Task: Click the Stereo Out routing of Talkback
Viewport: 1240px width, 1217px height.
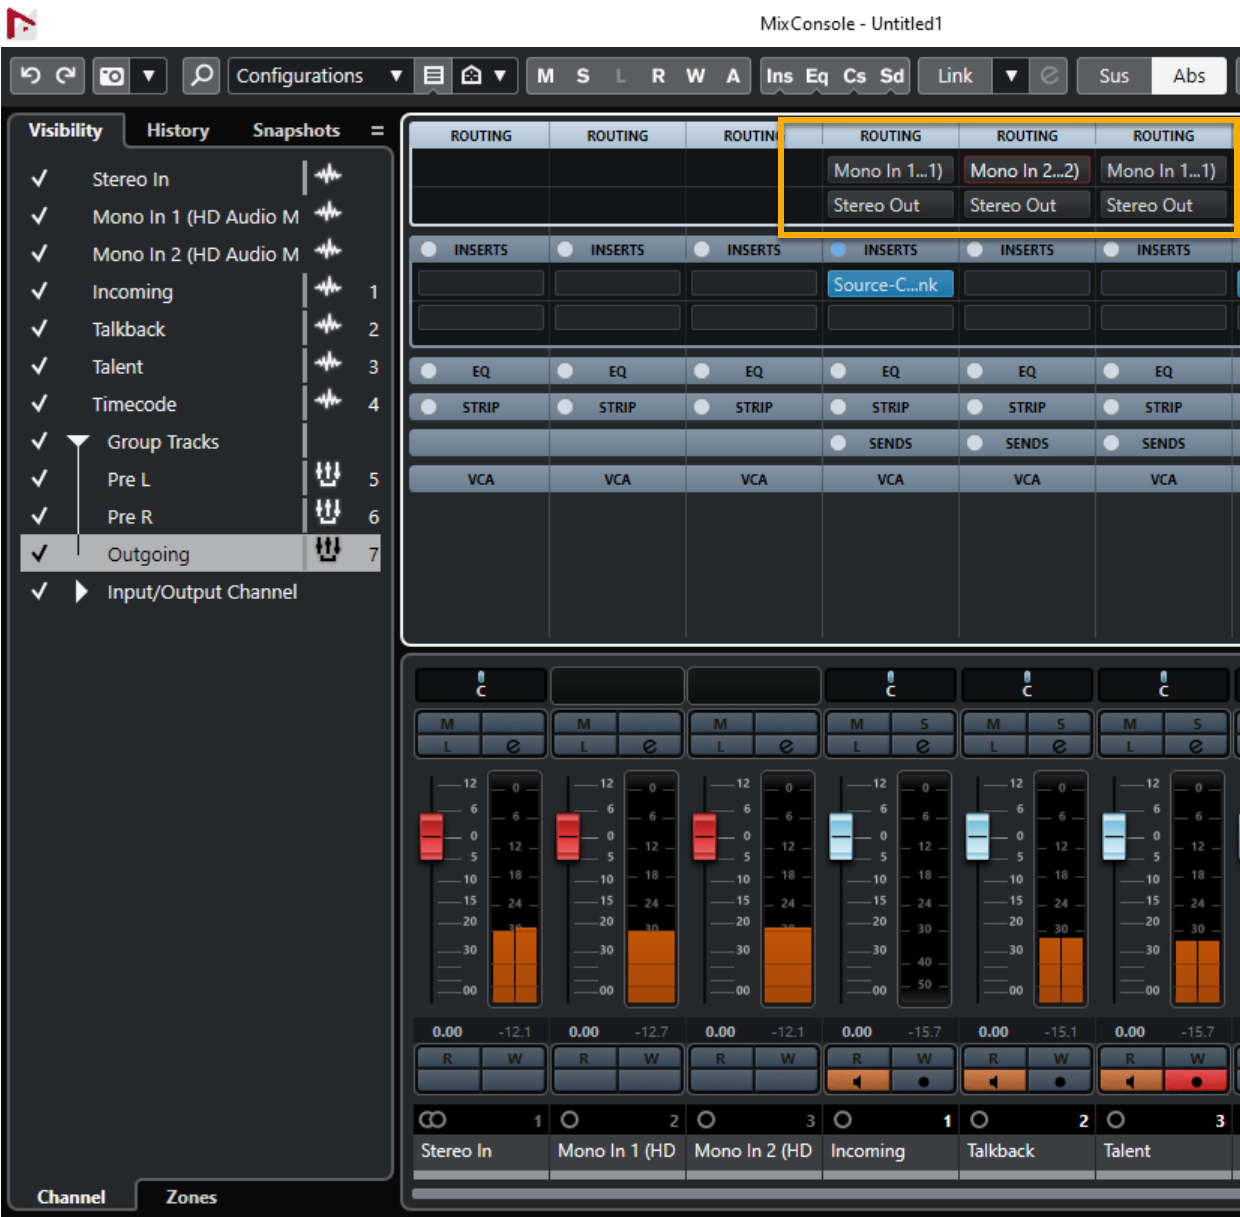Action: click(x=1024, y=205)
